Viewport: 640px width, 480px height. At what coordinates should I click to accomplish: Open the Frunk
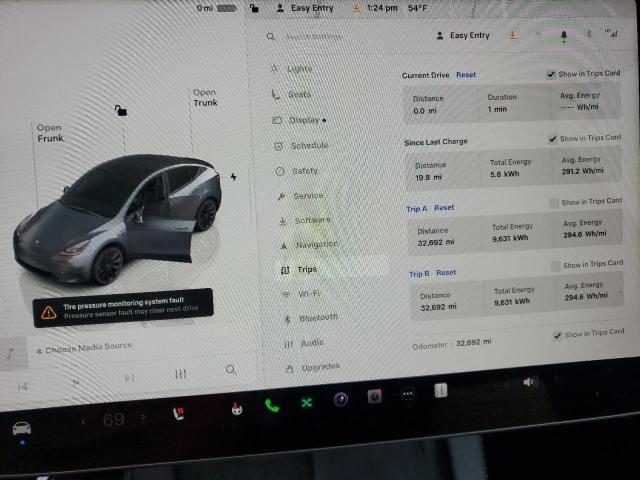pos(50,133)
